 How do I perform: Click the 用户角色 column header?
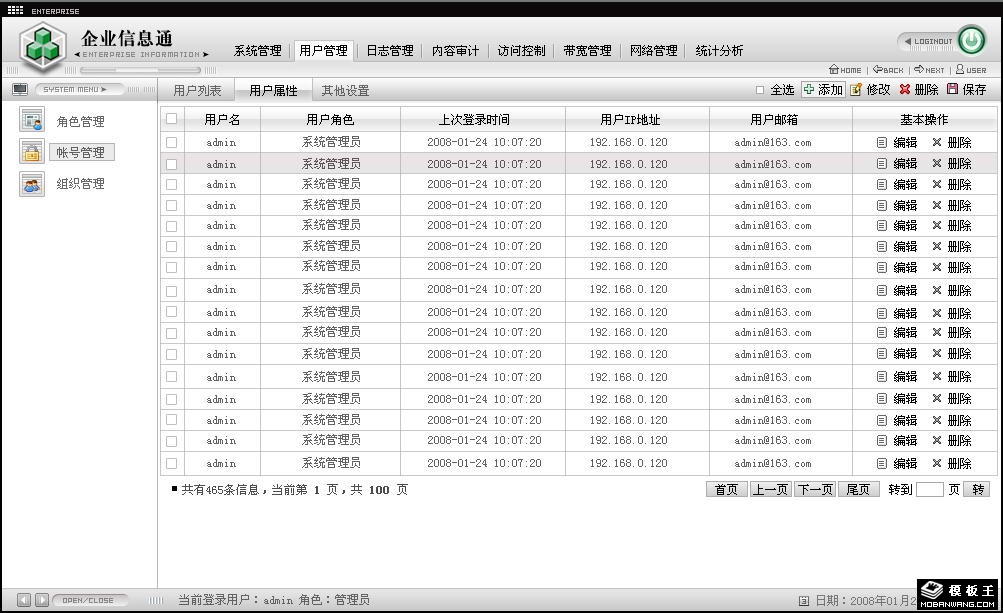click(330, 119)
